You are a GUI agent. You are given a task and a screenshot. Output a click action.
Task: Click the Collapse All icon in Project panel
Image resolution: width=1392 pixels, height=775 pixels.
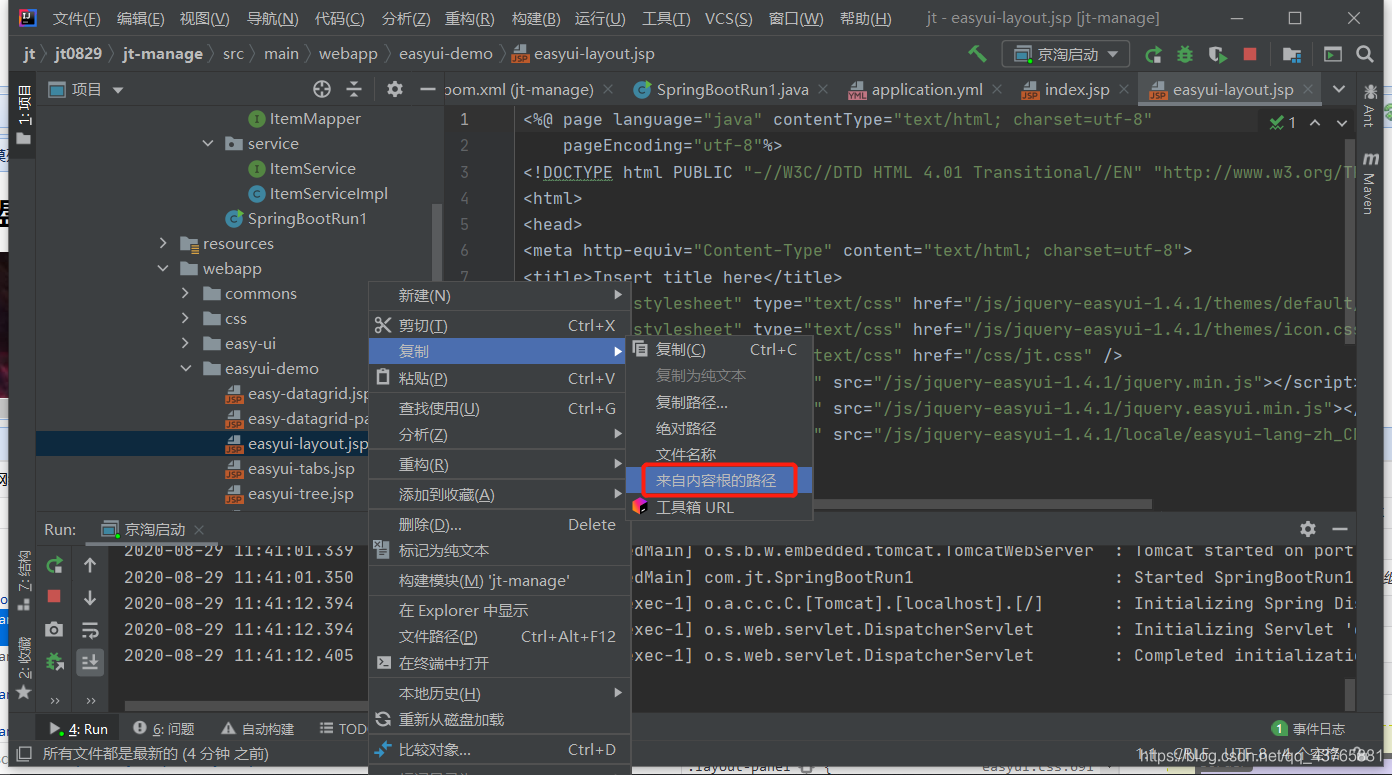coord(353,89)
